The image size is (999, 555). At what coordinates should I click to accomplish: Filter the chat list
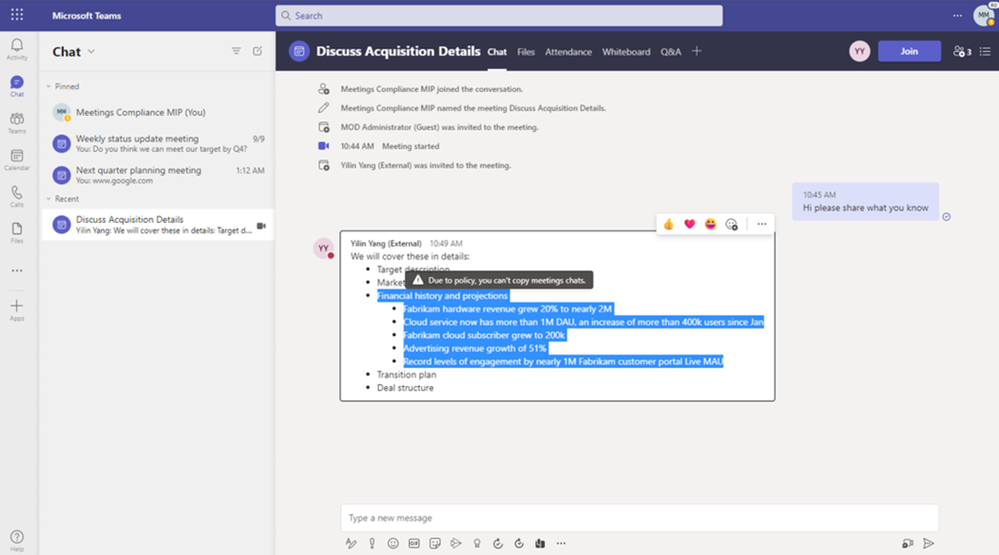click(236, 51)
